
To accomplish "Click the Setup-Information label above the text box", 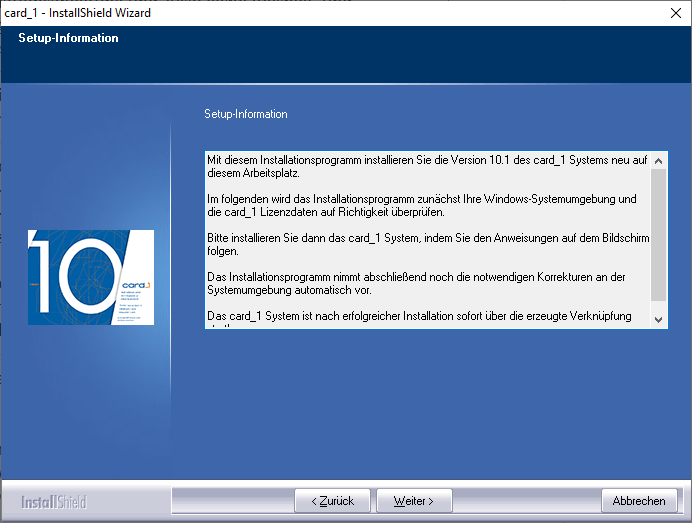I will point(245,114).
